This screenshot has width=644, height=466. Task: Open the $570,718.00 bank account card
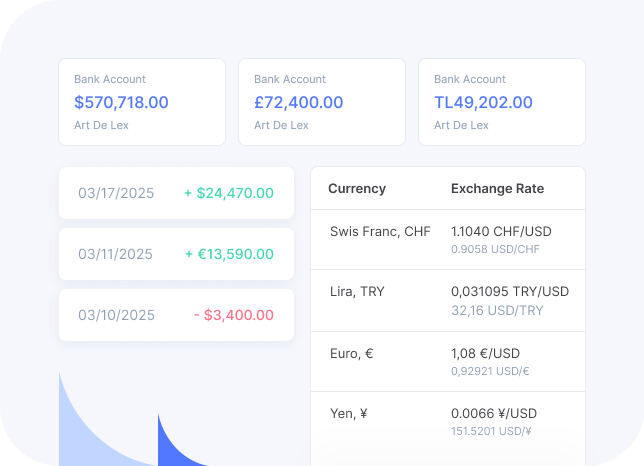tap(142, 102)
